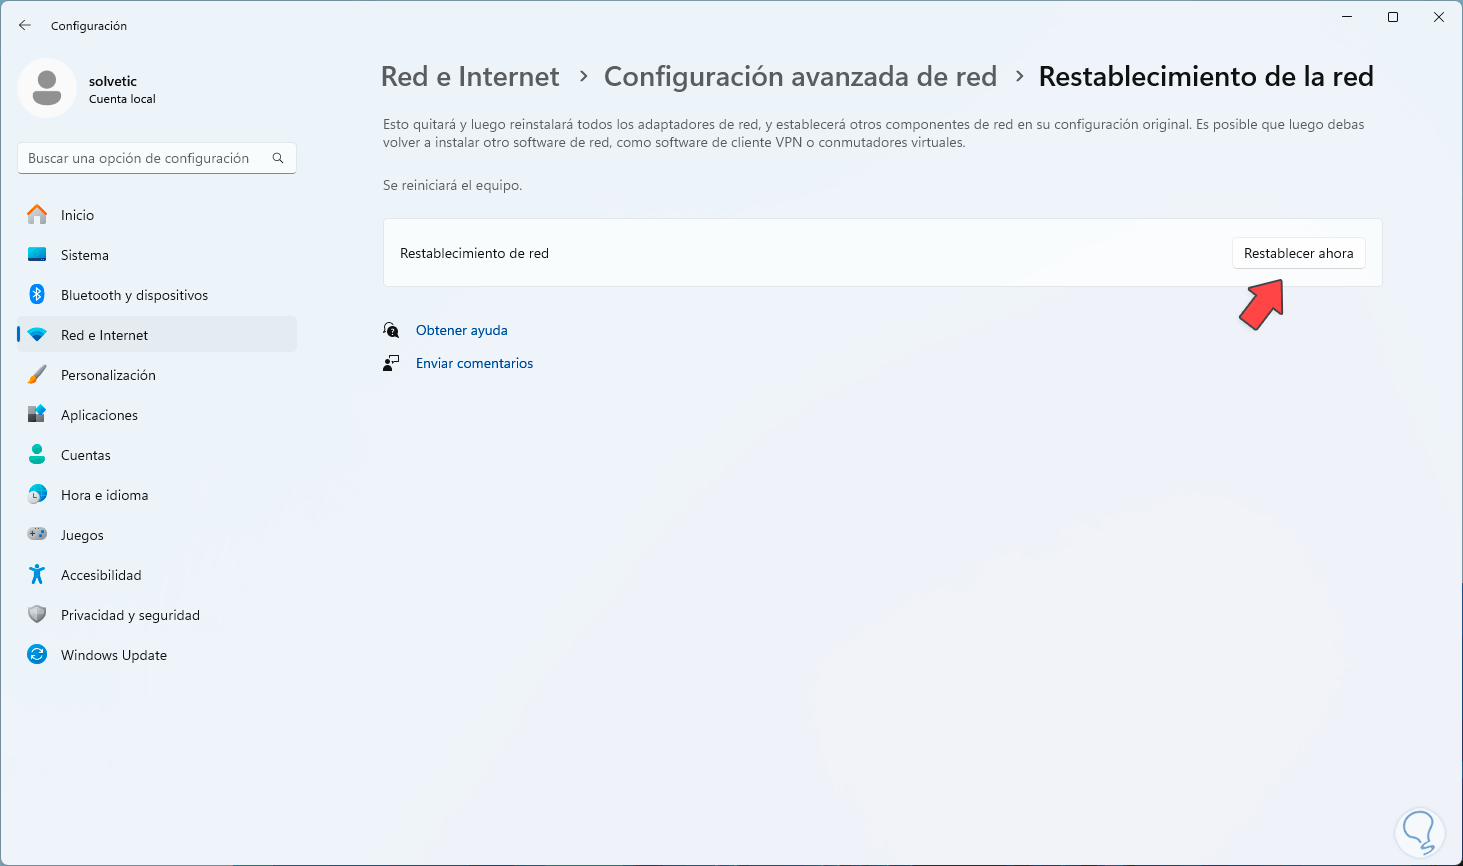Image resolution: width=1463 pixels, height=866 pixels.
Task: Open the Personalización settings icon
Action: click(x=40, y=374)
